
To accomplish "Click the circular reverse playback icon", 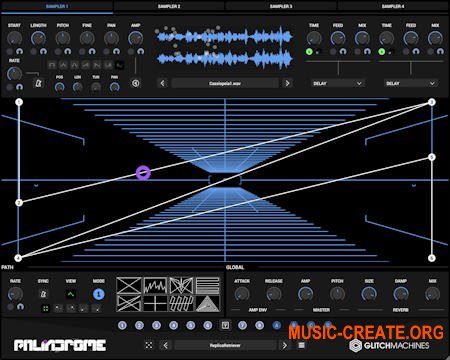I will (x=136, y=83).
